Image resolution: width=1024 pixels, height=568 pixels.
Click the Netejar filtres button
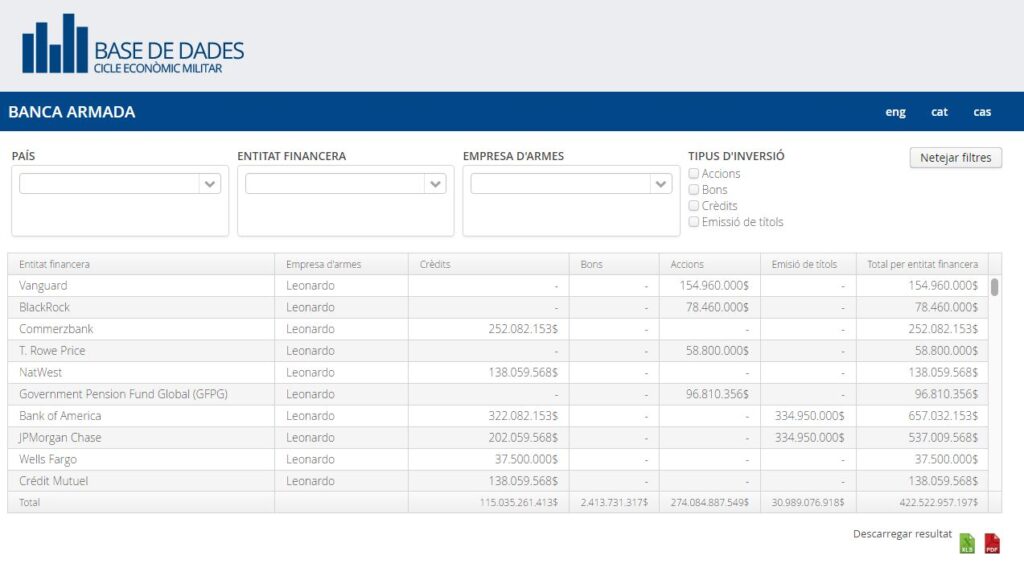coord(955,157)
